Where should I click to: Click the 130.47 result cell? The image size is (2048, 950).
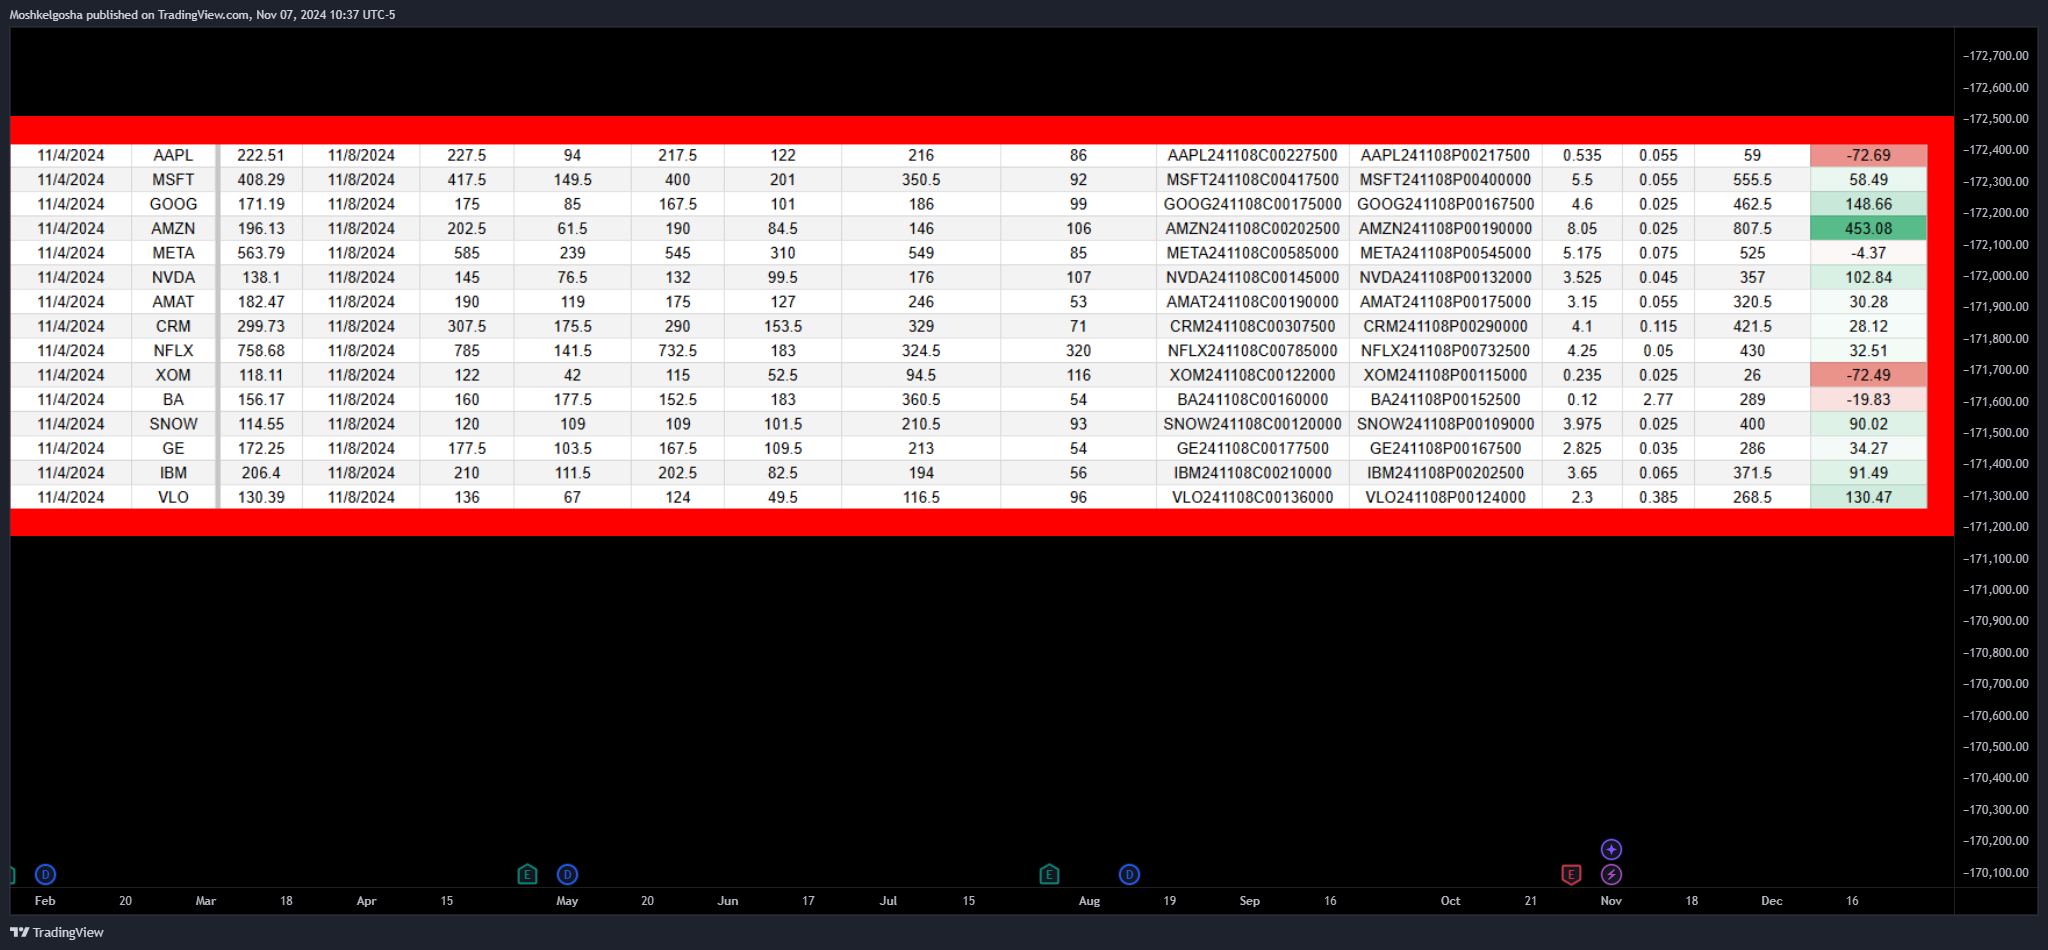click(1868, 497)
